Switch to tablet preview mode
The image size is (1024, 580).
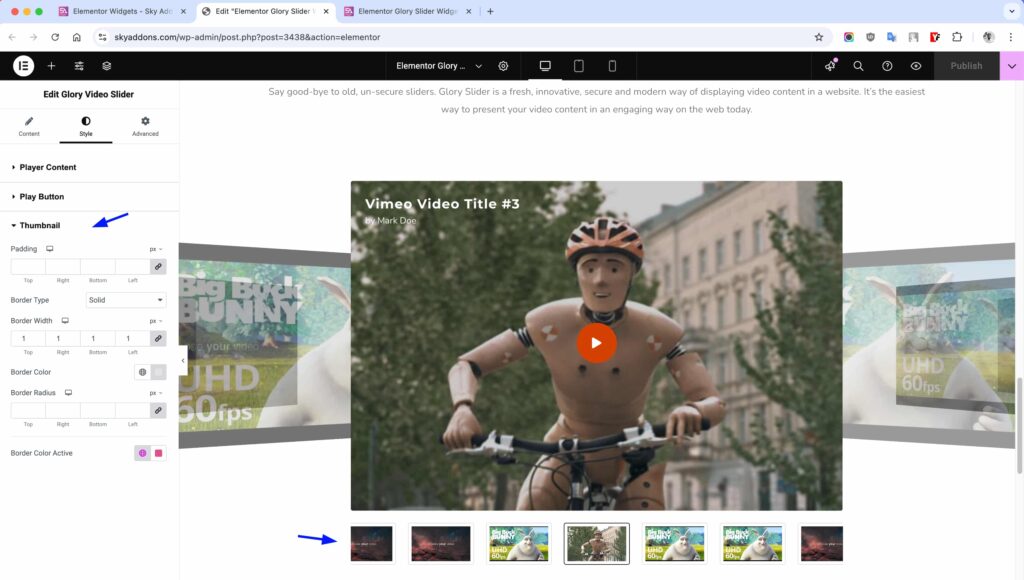[579, 66]
